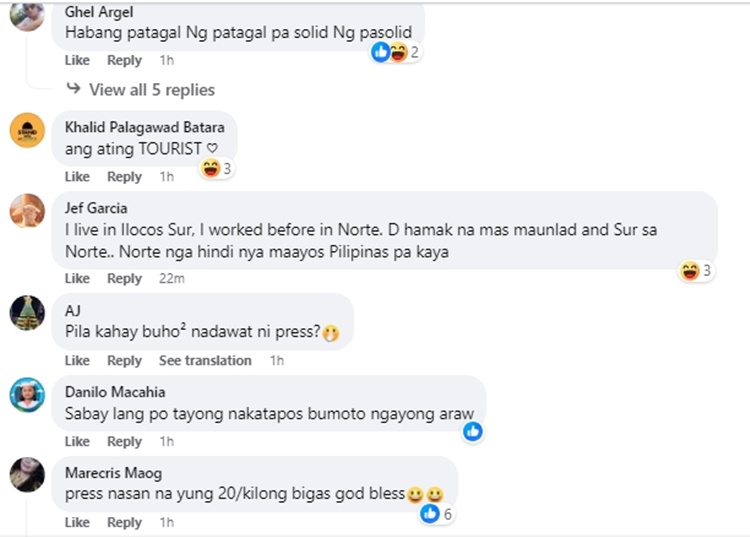View reactions on Ghel Argel's comment
Viewport: 750px width, 537px height.
[396, 52]
